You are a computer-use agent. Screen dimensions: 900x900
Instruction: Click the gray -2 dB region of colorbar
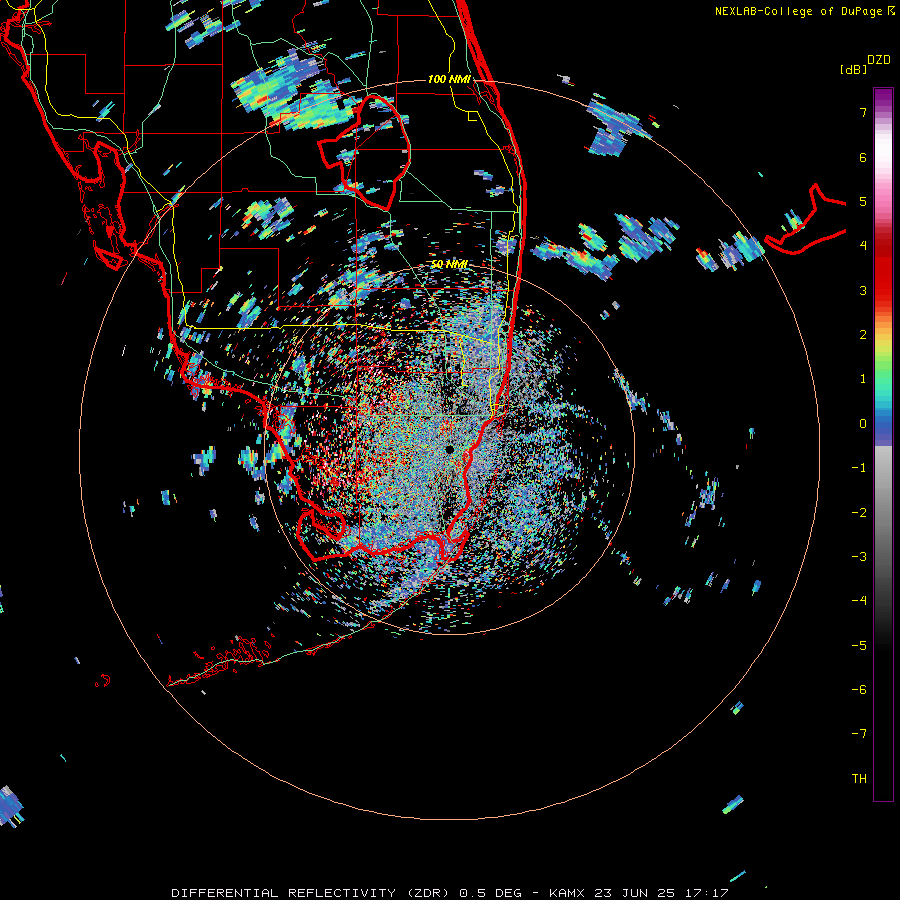click(x=883, y=513)
